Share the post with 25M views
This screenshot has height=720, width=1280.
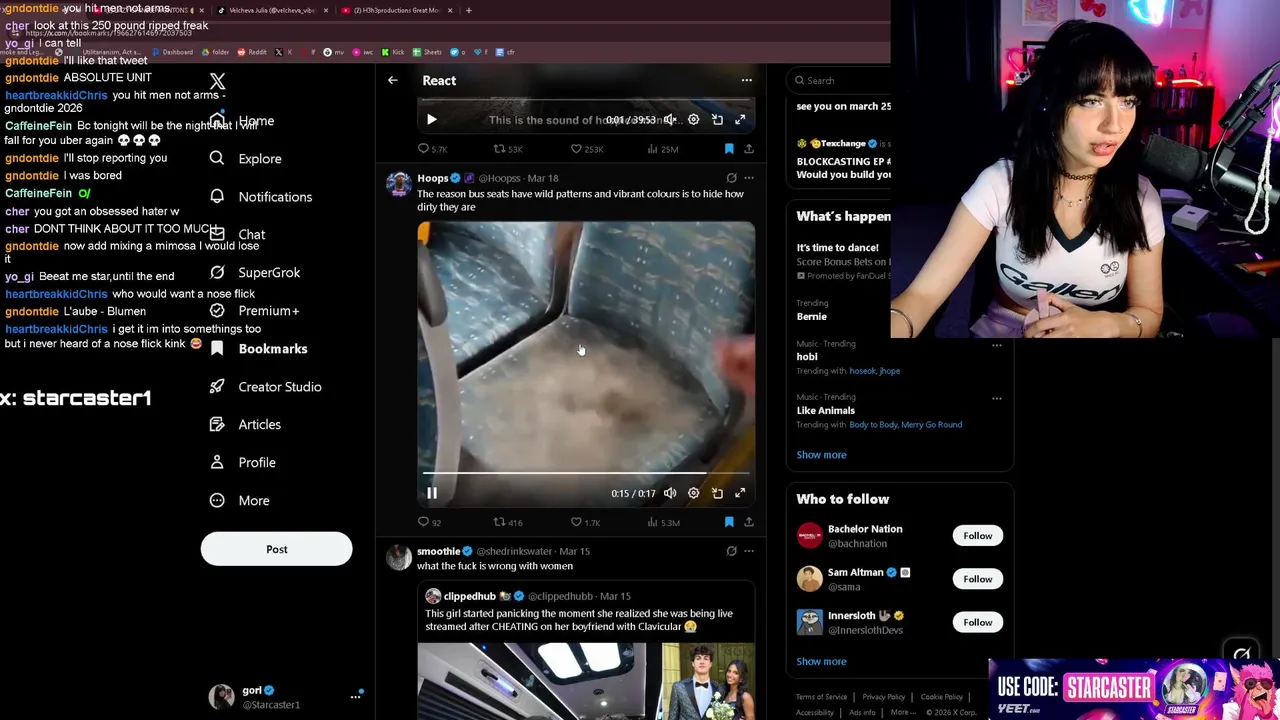click(x=748, y=149)
